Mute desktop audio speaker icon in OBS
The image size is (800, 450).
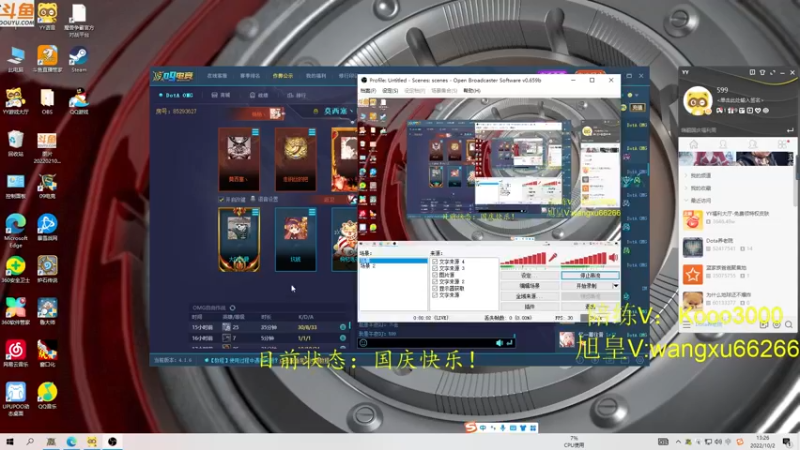coord(613,257)
